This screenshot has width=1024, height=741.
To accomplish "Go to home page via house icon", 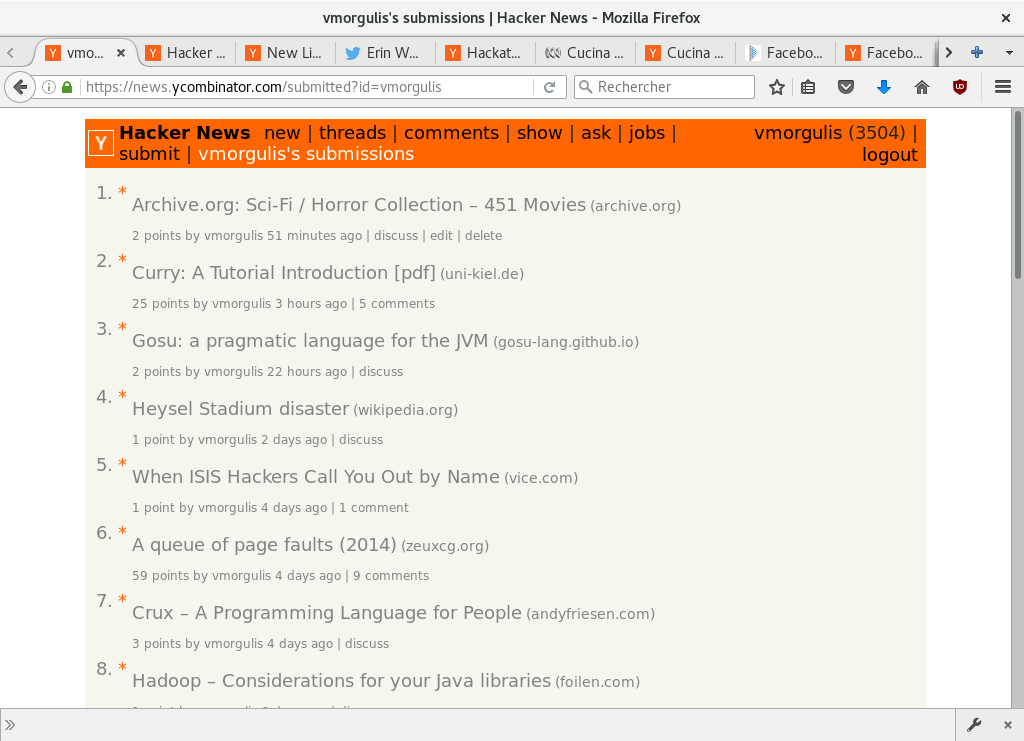I will (921, 87).
